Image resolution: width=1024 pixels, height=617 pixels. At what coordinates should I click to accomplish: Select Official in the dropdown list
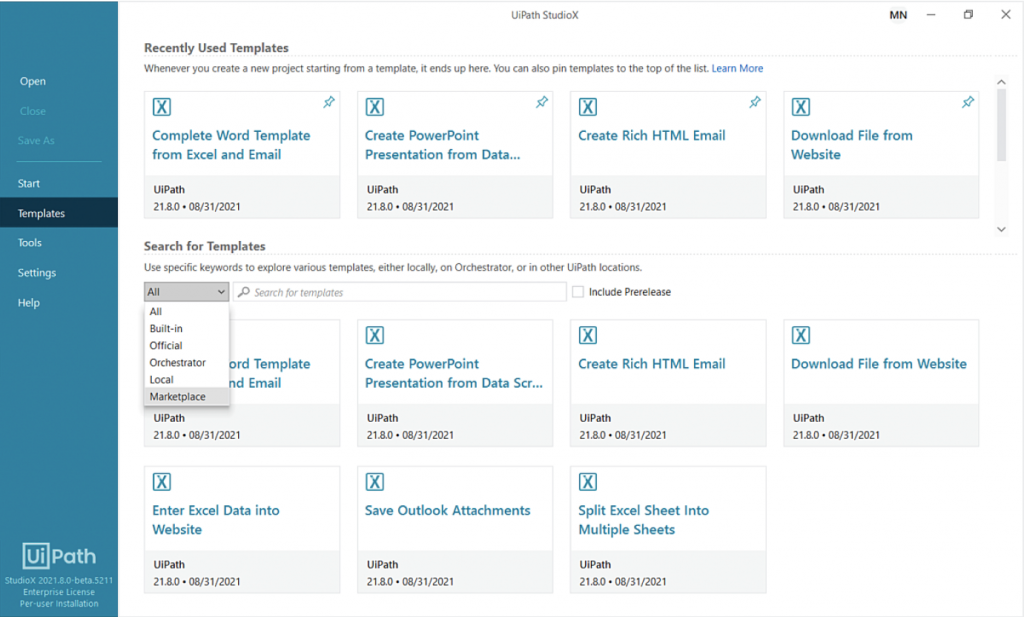(x=186, y=345)
